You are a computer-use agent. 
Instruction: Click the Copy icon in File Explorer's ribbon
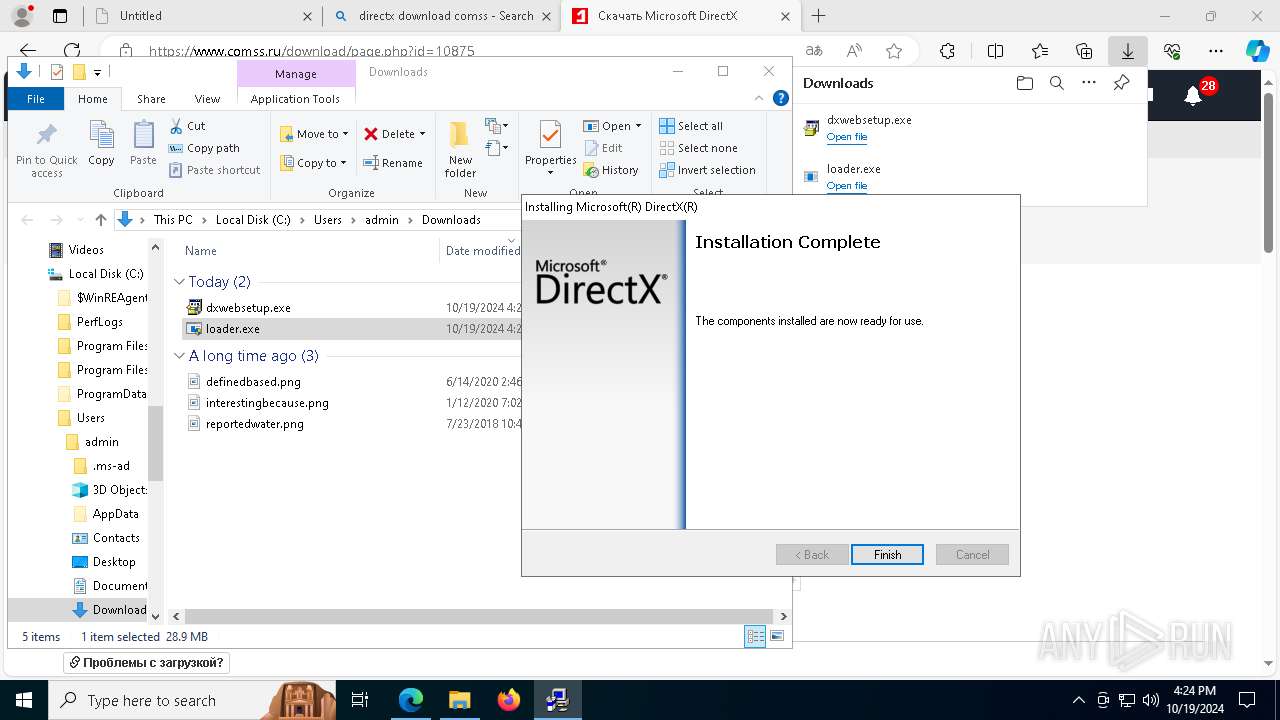101,144
